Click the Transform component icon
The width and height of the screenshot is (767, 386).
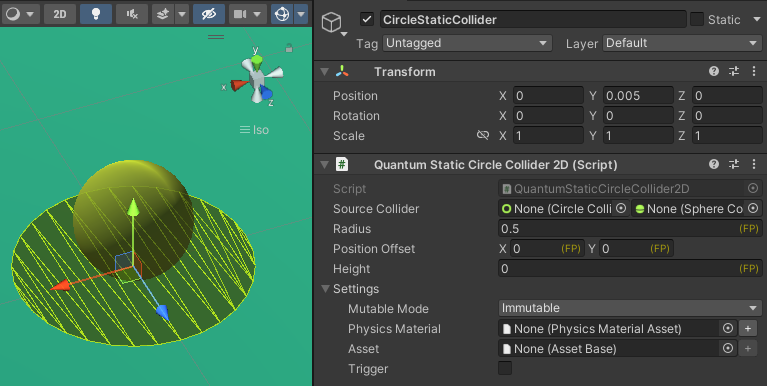tap(342, 71)
